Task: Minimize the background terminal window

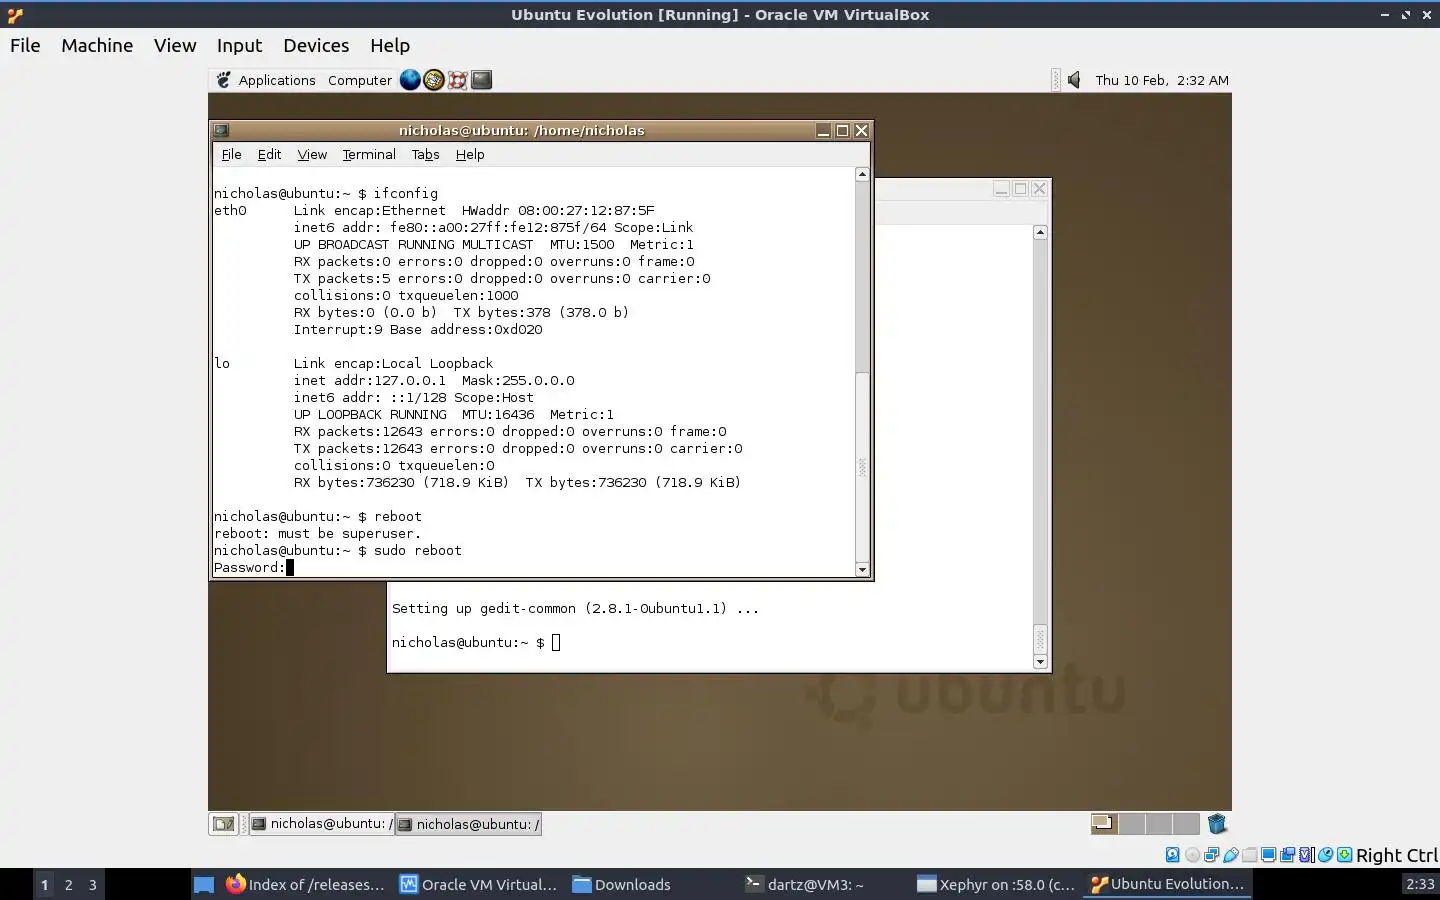Action: [x=1001, y=188]
